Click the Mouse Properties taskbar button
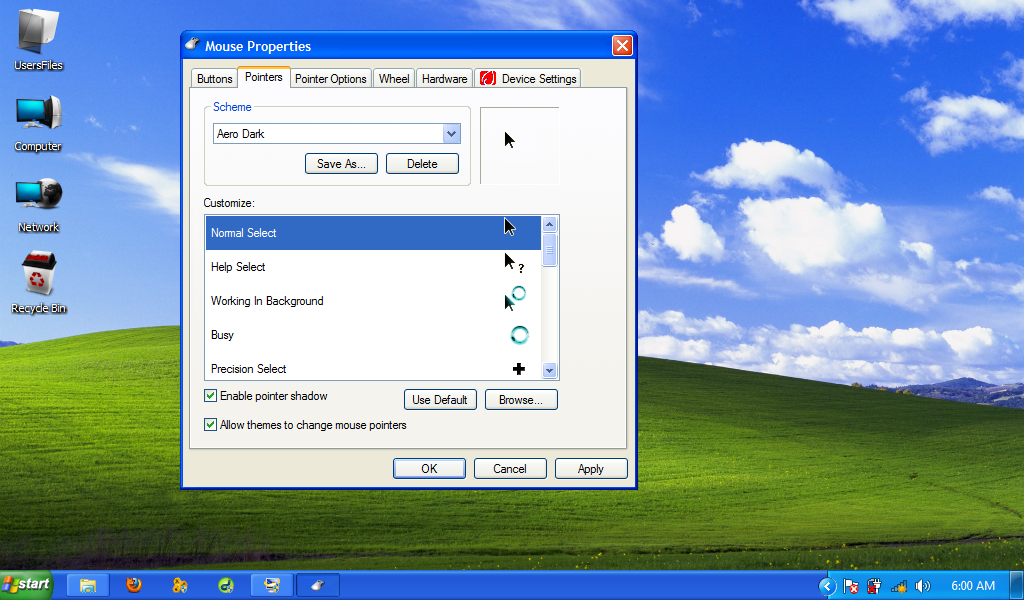Screen dimensions: 1024x600 click(318, 585)
